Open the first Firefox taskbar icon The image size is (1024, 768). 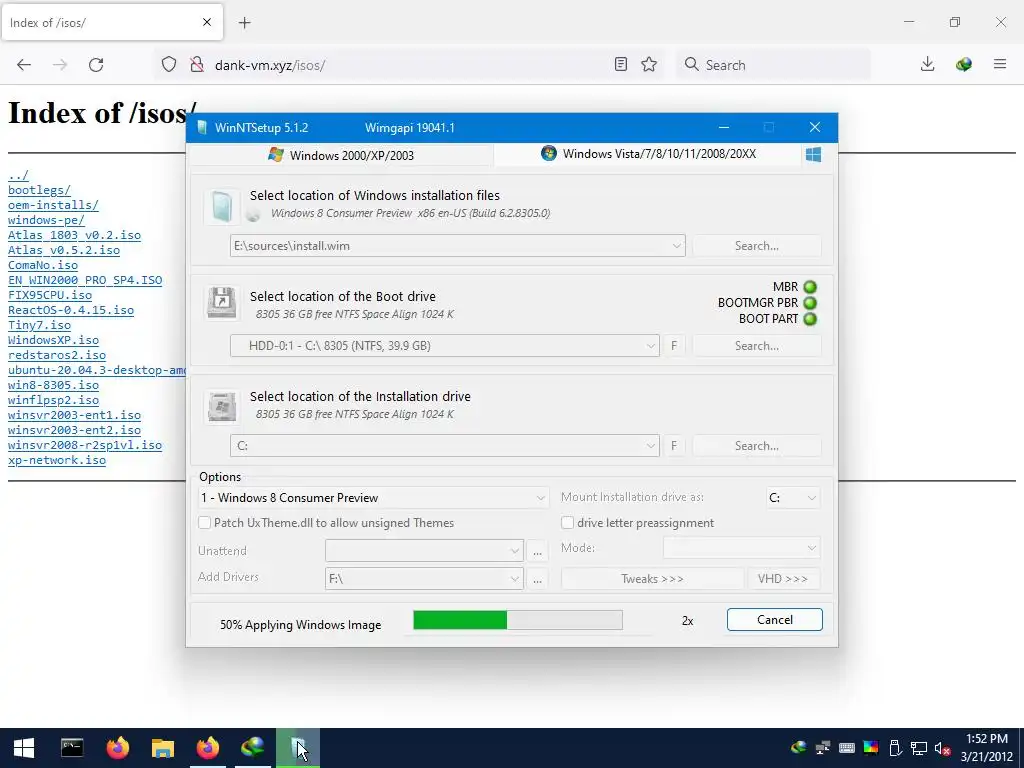click(x=118, y=748)
